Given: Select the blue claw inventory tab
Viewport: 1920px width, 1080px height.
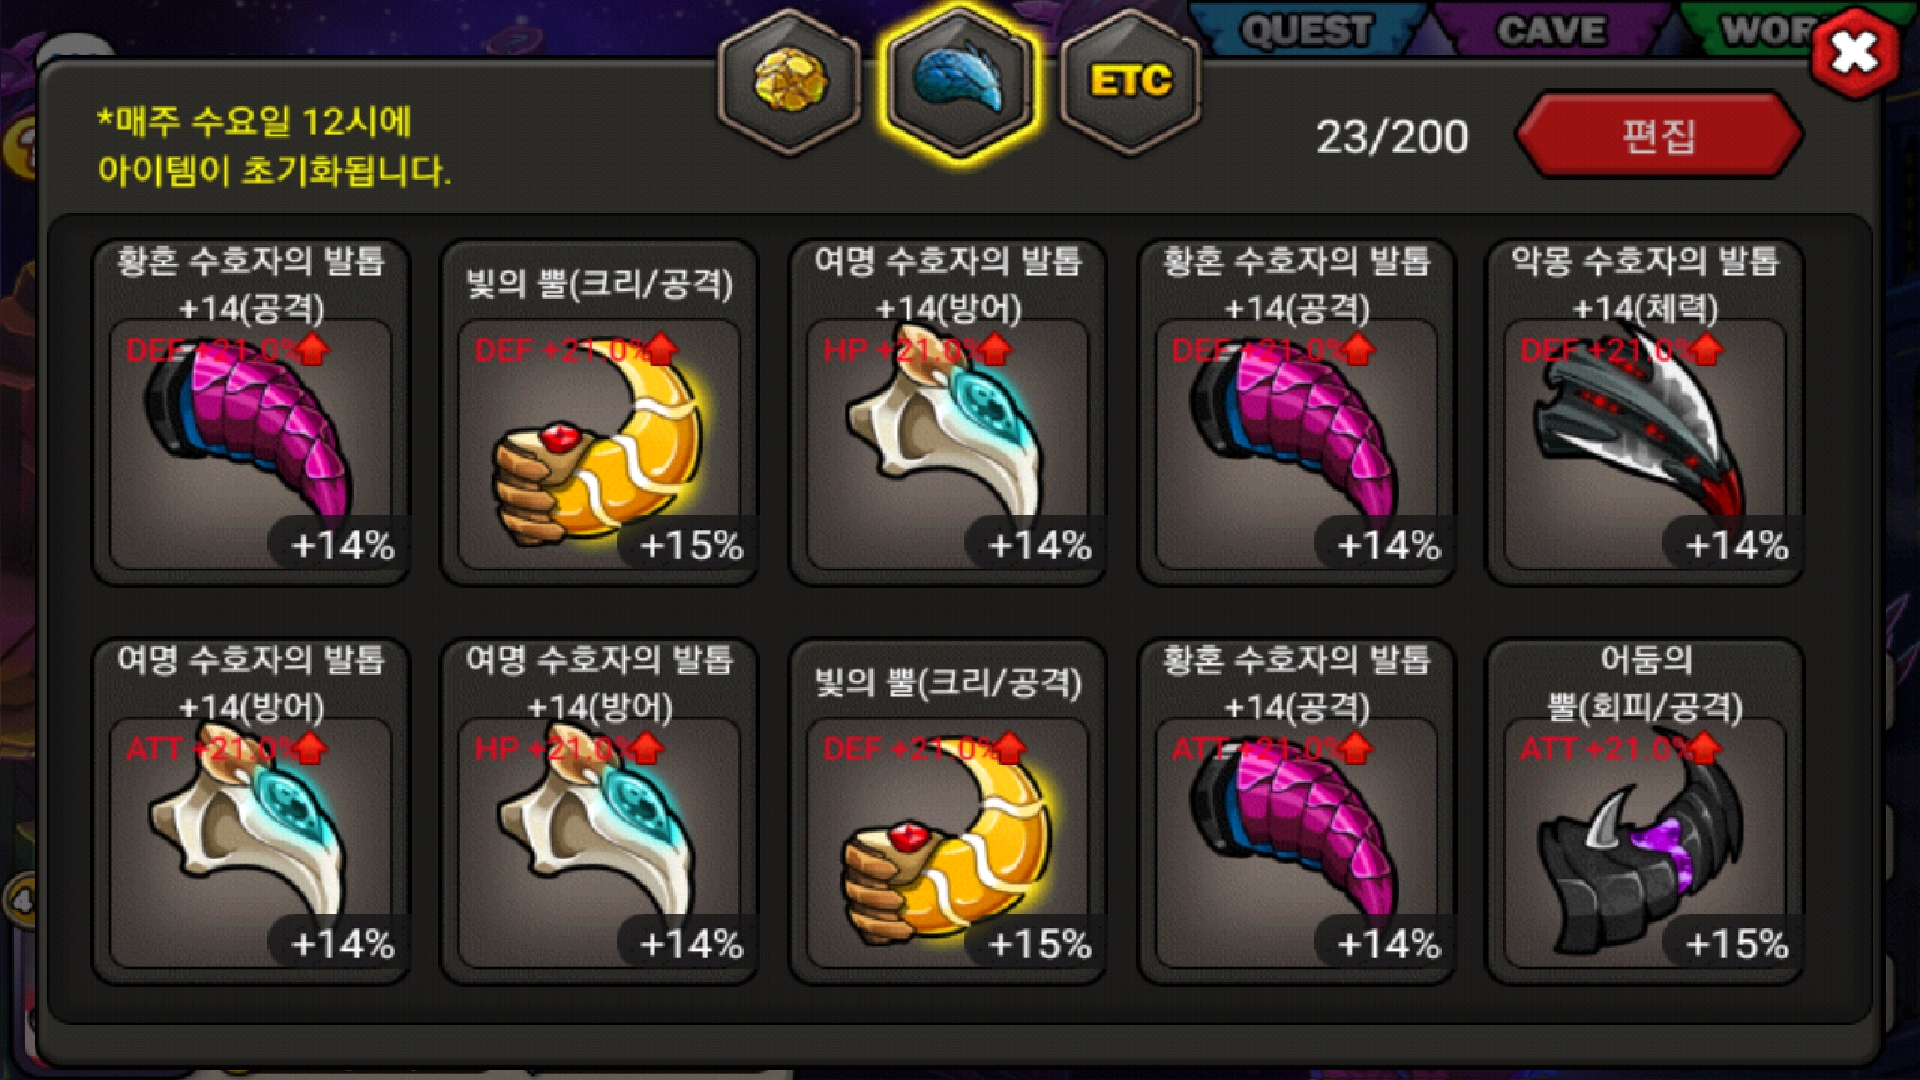Looking at the screenshot, I should (960, 82).
